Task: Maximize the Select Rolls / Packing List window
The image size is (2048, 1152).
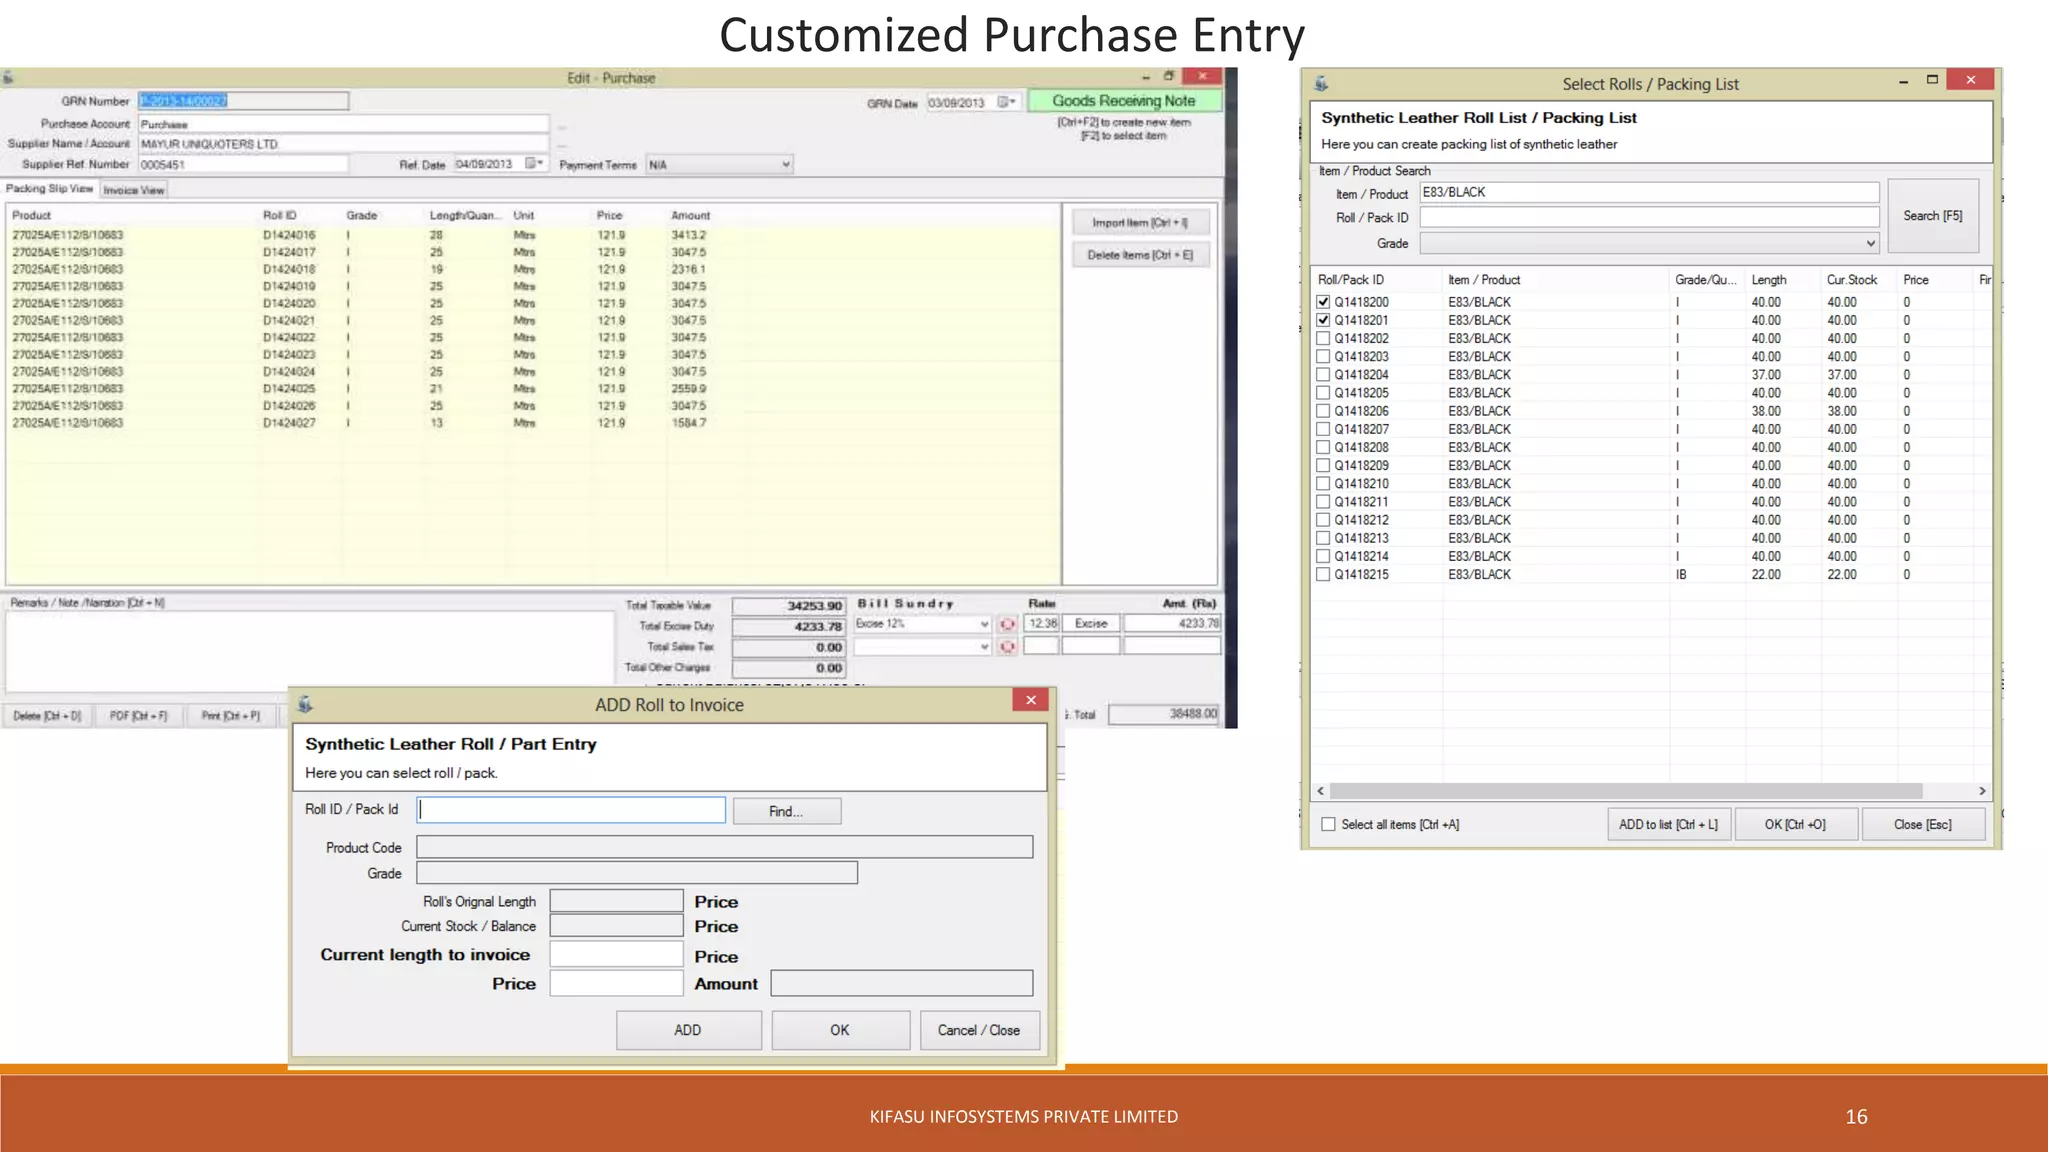Action: pos(1932,80)
